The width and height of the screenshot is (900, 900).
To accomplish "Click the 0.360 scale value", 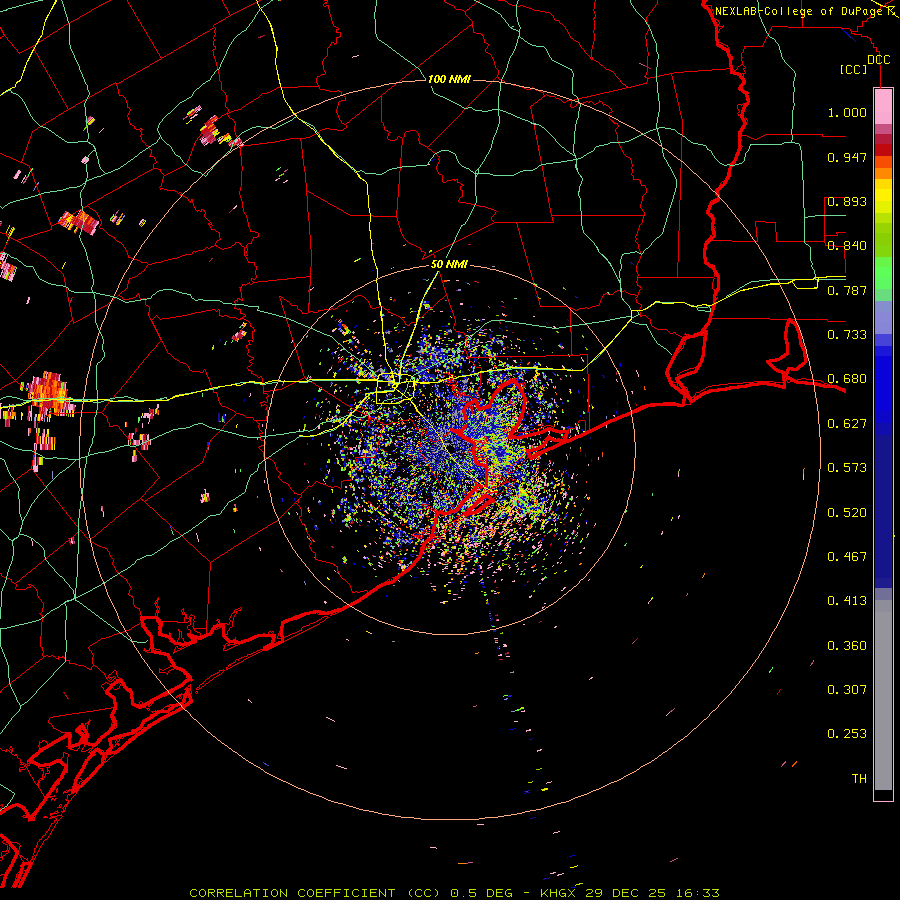I will point(847,646).
